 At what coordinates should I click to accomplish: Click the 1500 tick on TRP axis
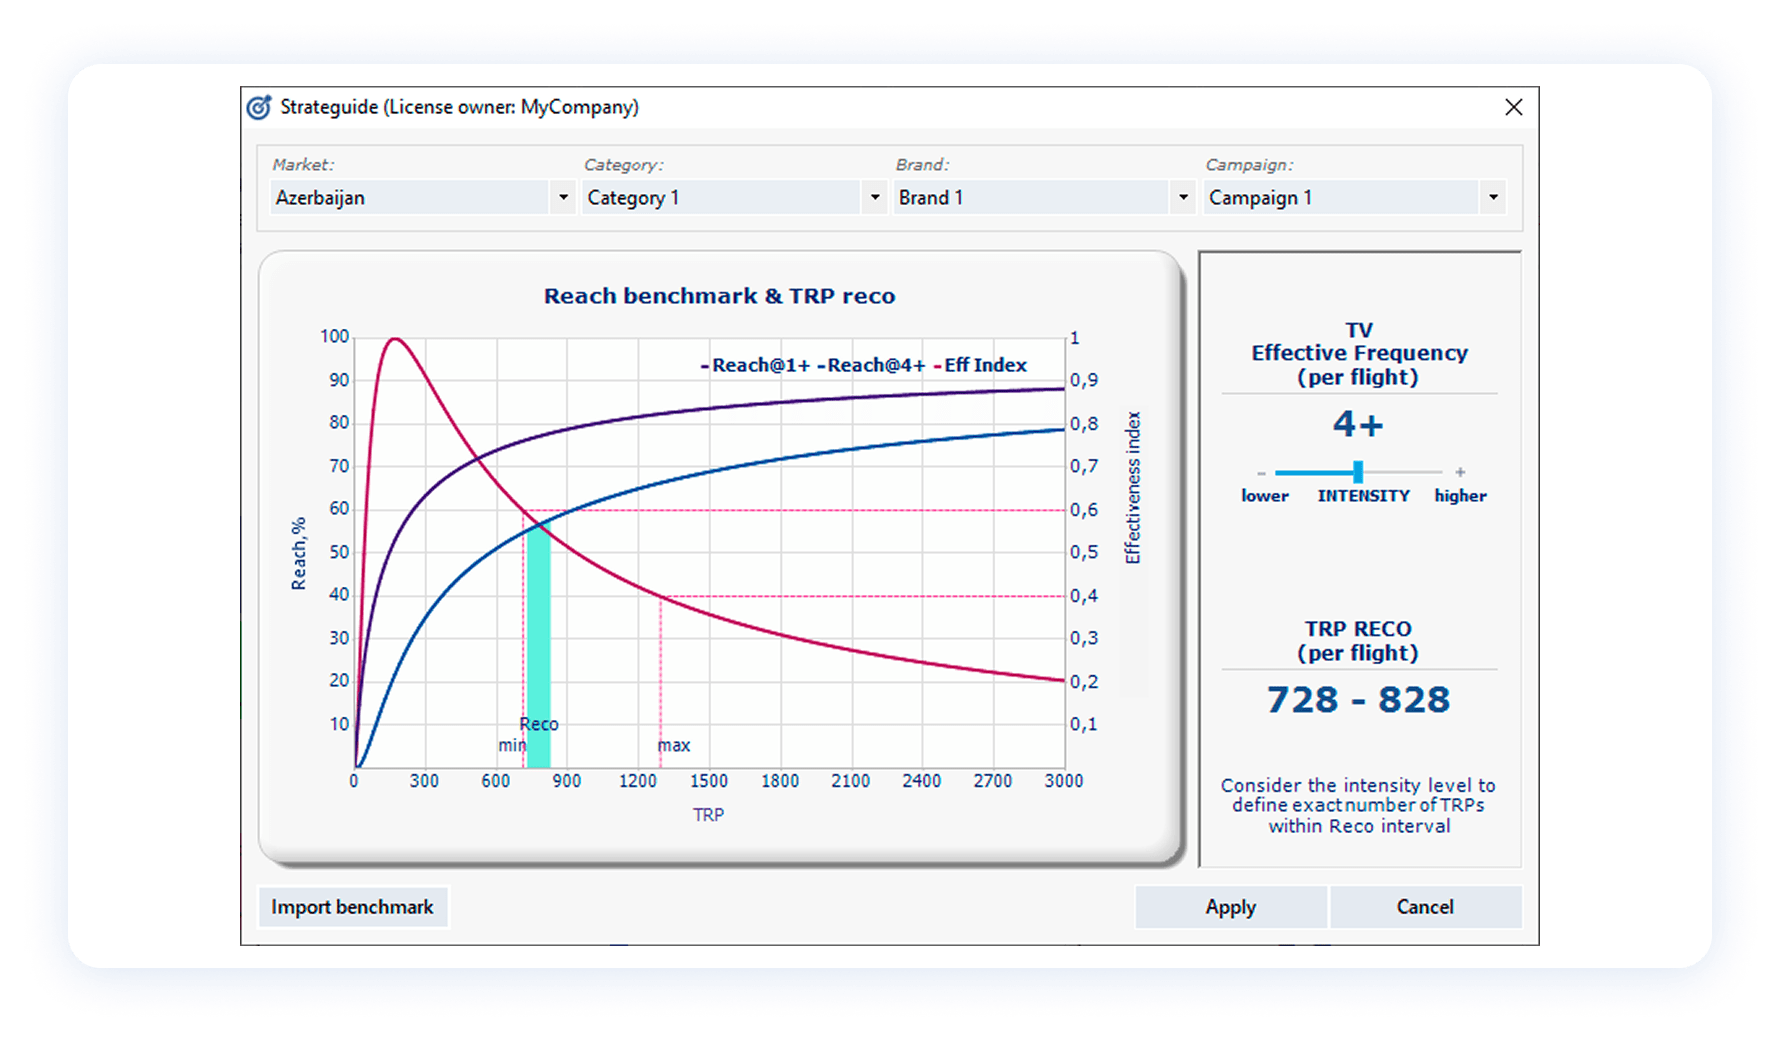708,781
